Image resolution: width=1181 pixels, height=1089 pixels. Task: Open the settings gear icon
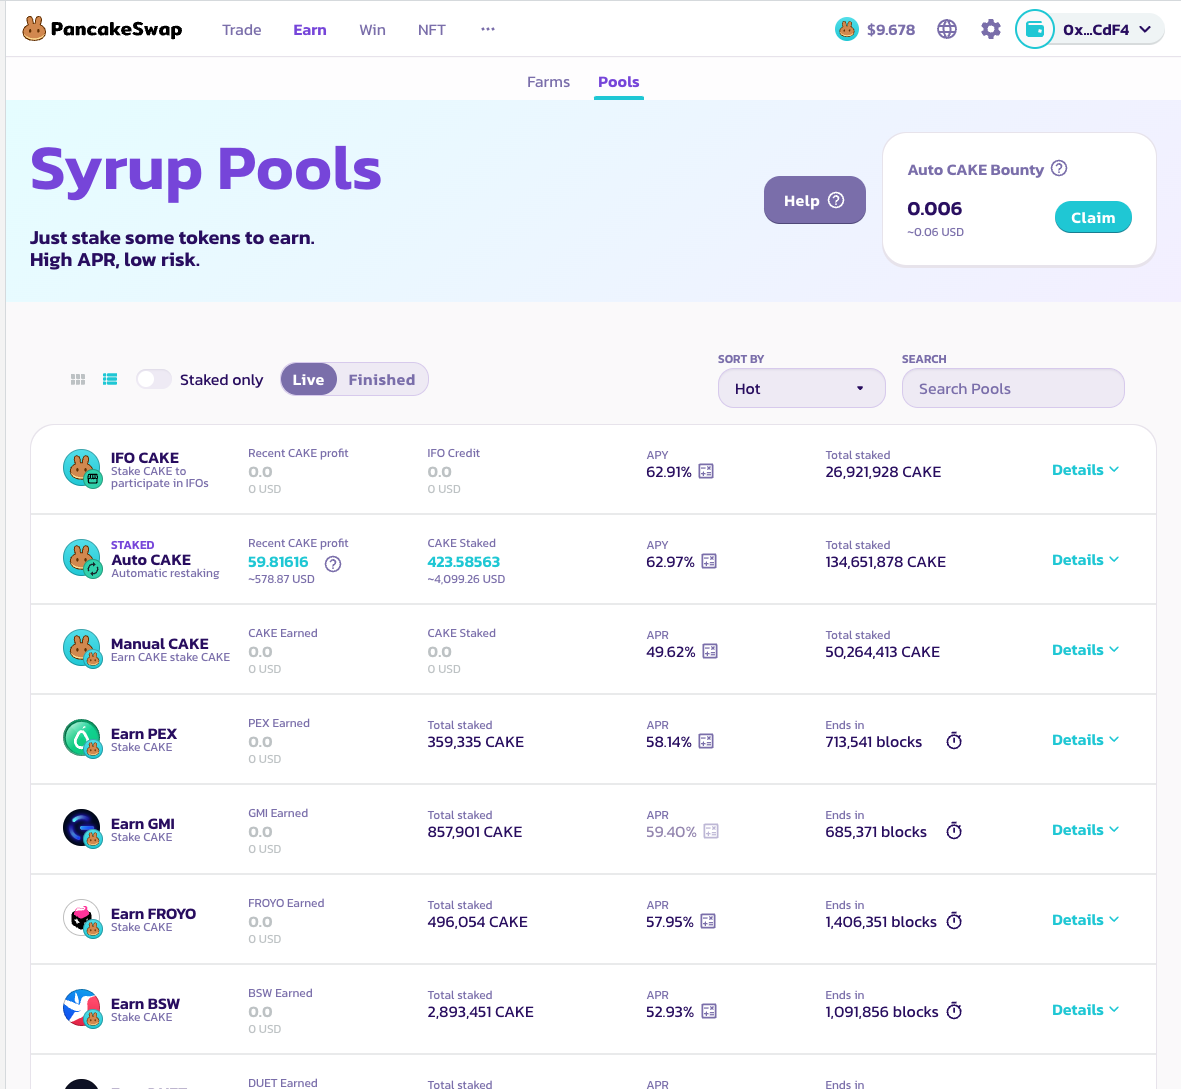coord(990,29)
